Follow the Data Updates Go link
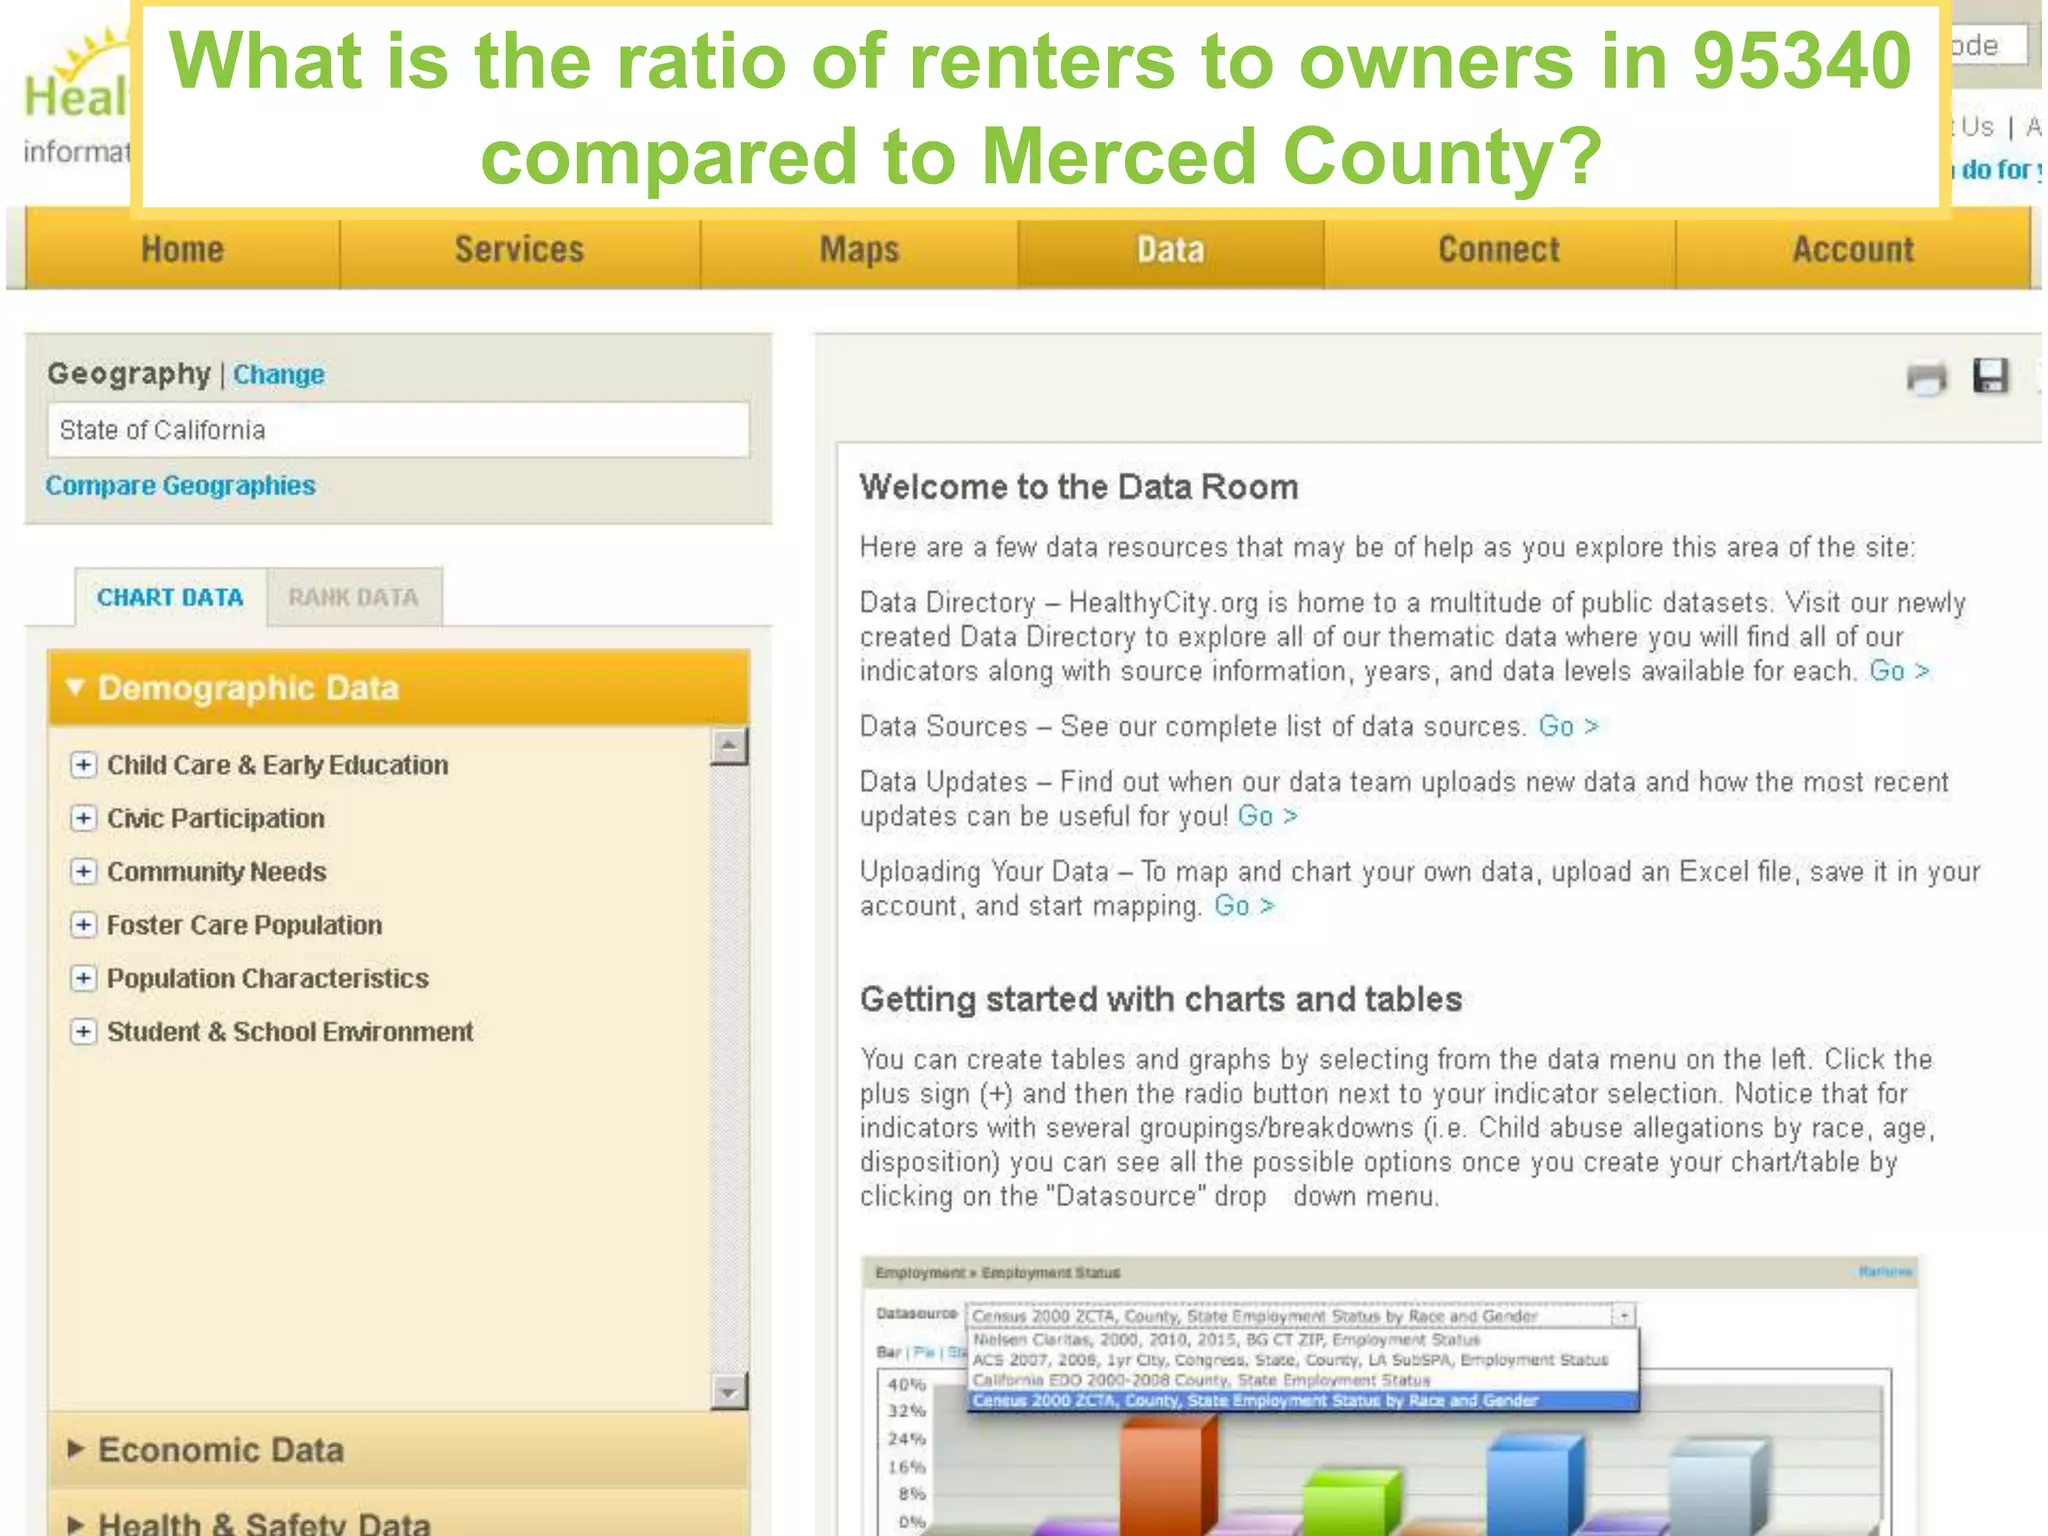2048x1536 pixels. pos(1267,816)
